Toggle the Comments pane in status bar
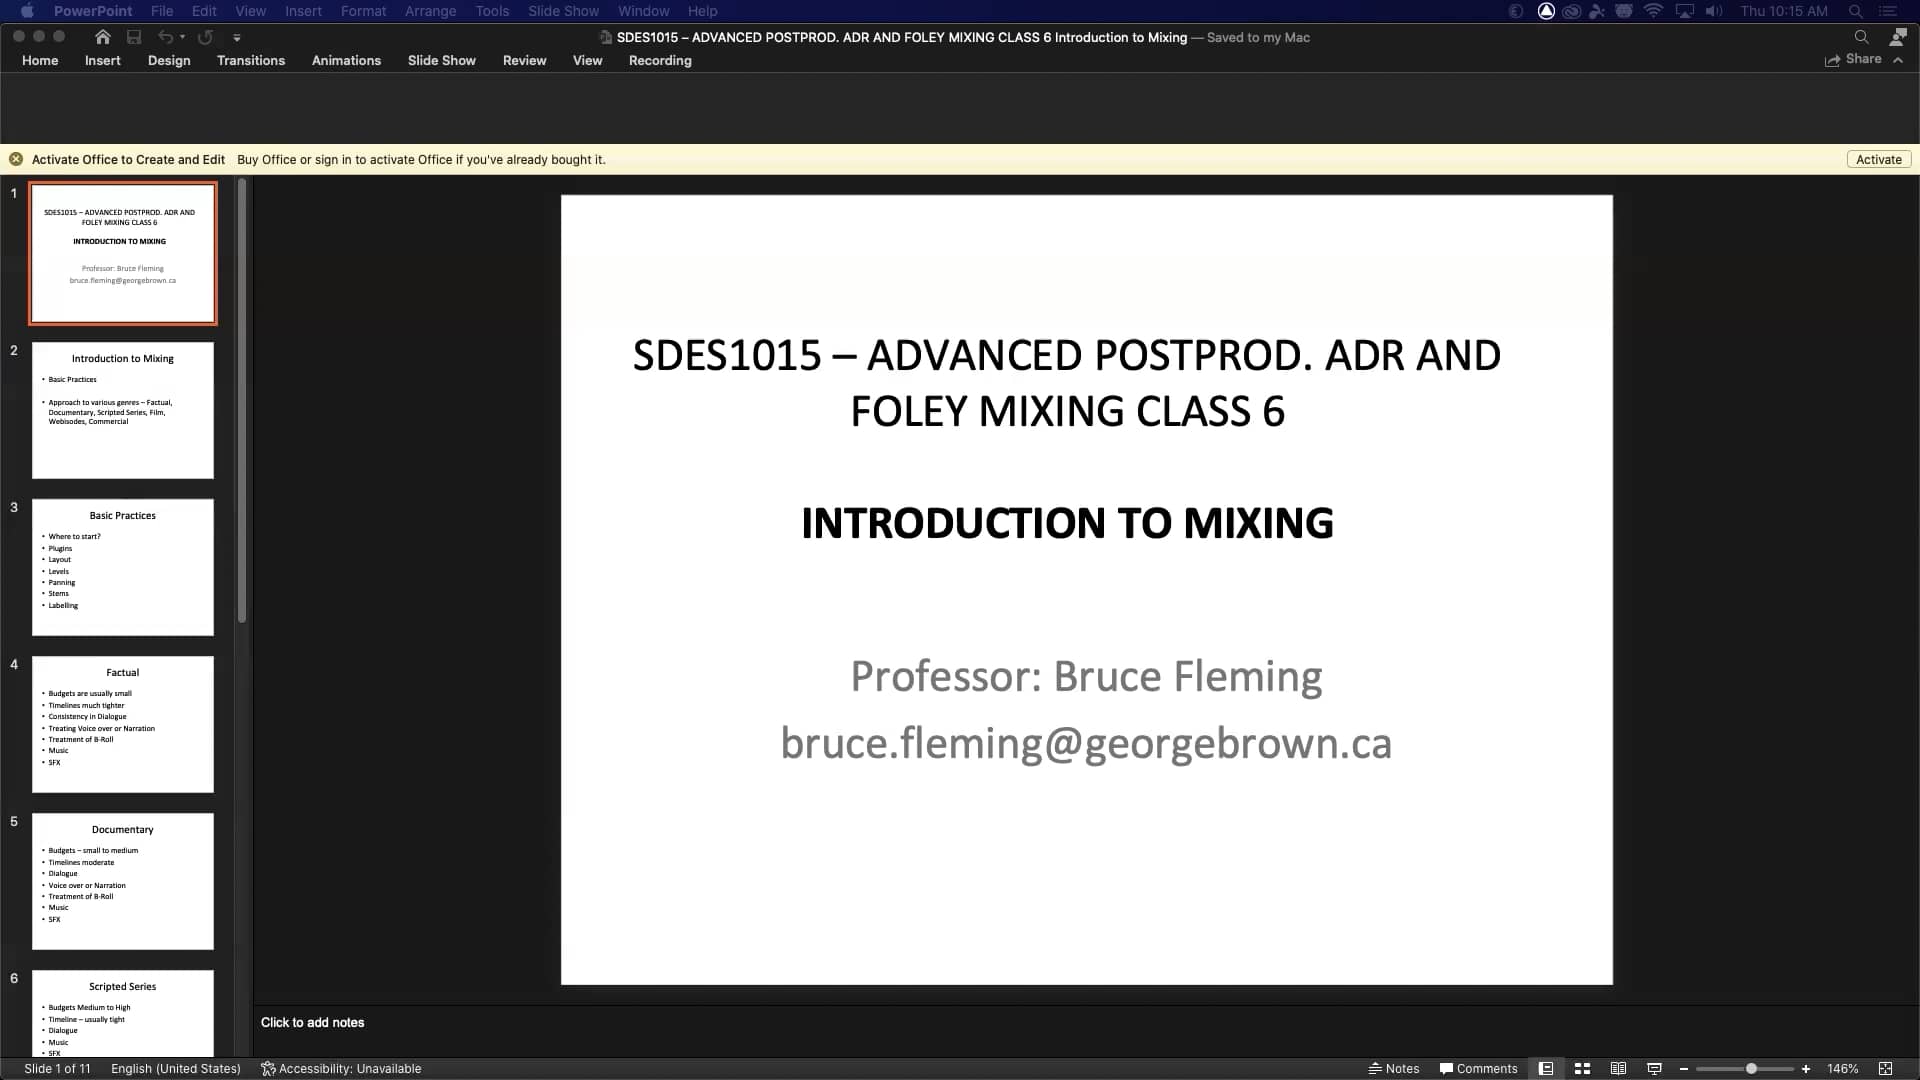Viewport: 1920px width, 1080px height. 1478,1069
